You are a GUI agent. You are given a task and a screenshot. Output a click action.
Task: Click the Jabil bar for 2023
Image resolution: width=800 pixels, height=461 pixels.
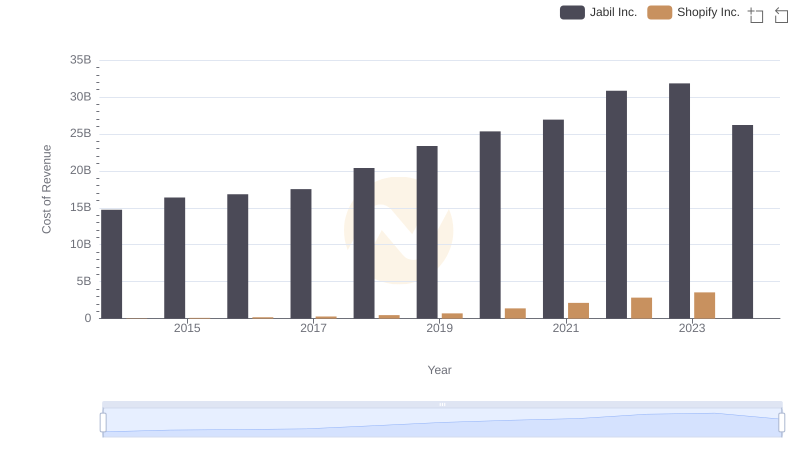point(680,201)
